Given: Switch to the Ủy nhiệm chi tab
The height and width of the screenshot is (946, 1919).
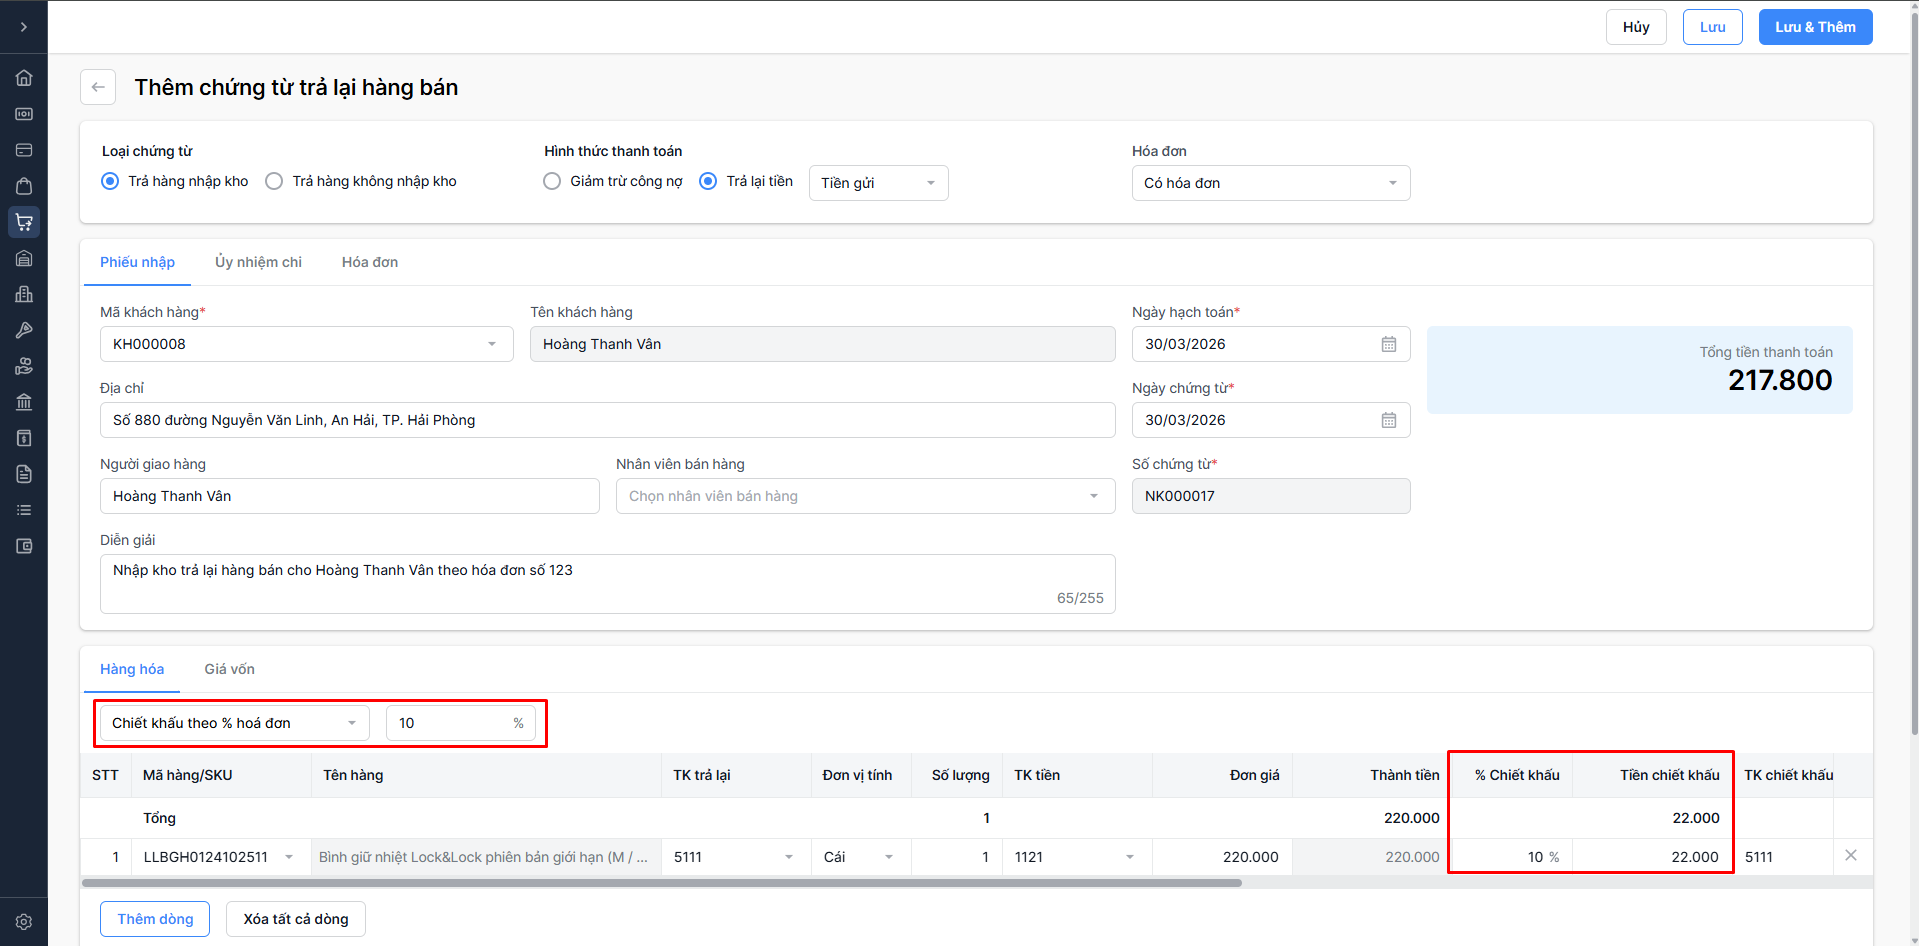Looking at the screenshot, I should click(x=258, y=262).
